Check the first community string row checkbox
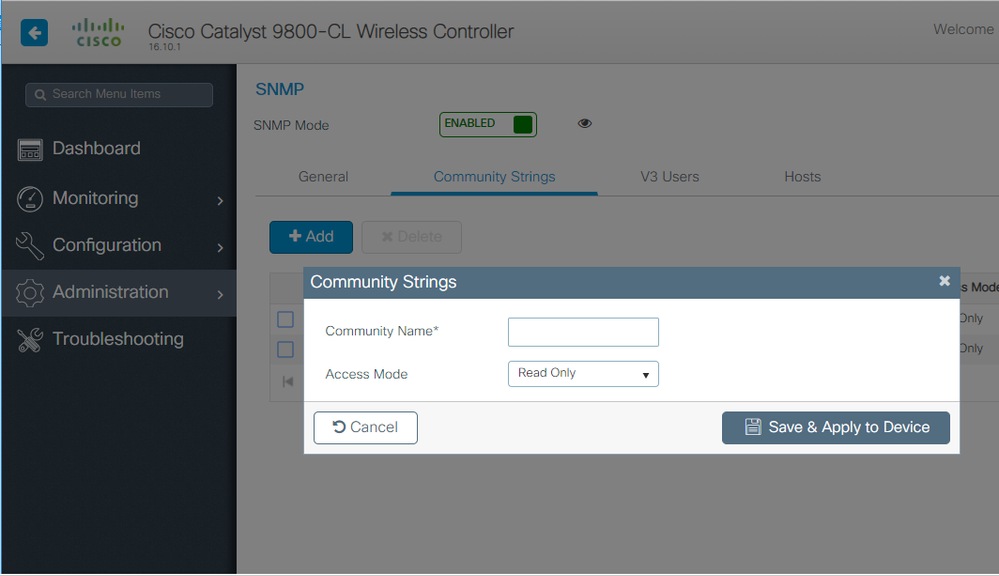This screenshot has height=576, width=999. (x=285, y=319)
